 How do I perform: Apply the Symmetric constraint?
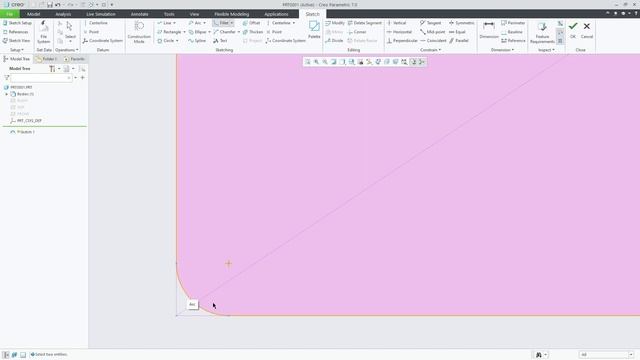point(462,23)
